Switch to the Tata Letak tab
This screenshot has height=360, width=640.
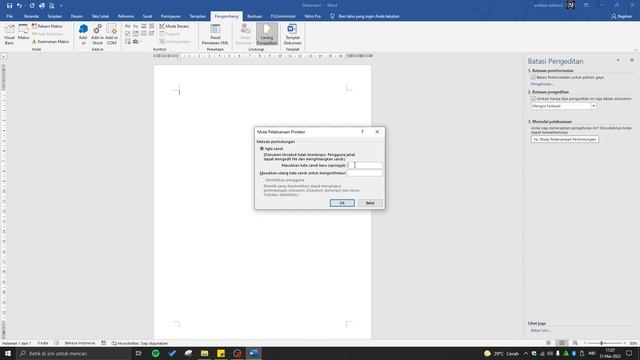click(x=100, y=16)
